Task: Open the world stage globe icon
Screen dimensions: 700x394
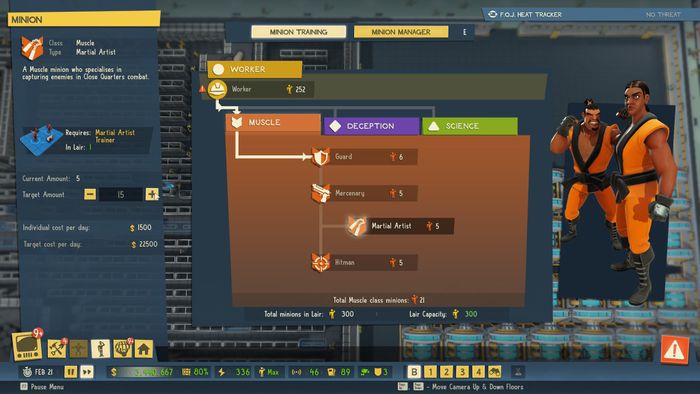Action: tap(122, 349)
